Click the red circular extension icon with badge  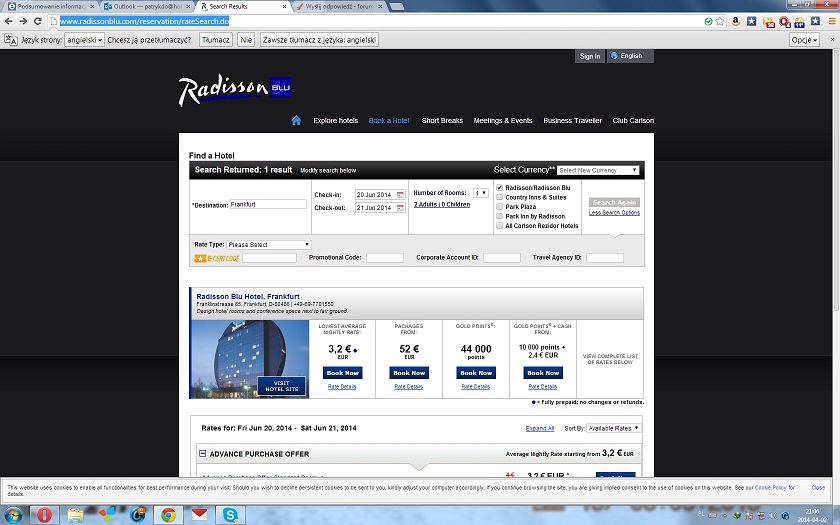[x=784, y=22]
